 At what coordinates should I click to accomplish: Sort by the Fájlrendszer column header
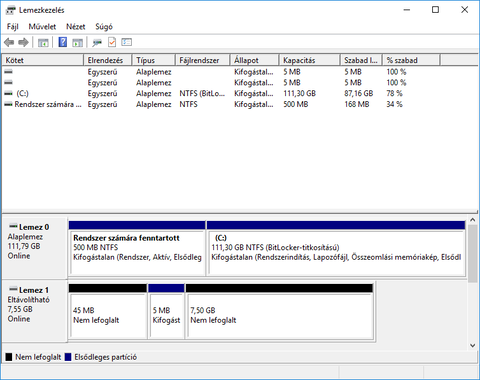click(203, 60)
